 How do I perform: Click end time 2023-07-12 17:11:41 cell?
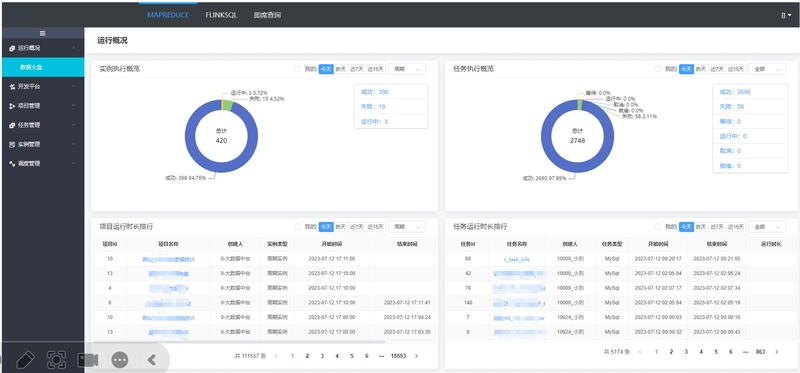coord(406,303)
